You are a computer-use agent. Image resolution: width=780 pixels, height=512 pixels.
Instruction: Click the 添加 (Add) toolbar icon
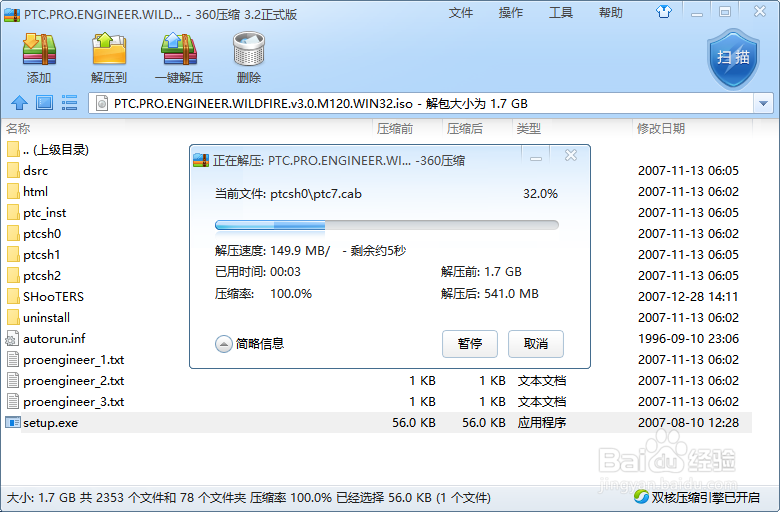(39, 50)
